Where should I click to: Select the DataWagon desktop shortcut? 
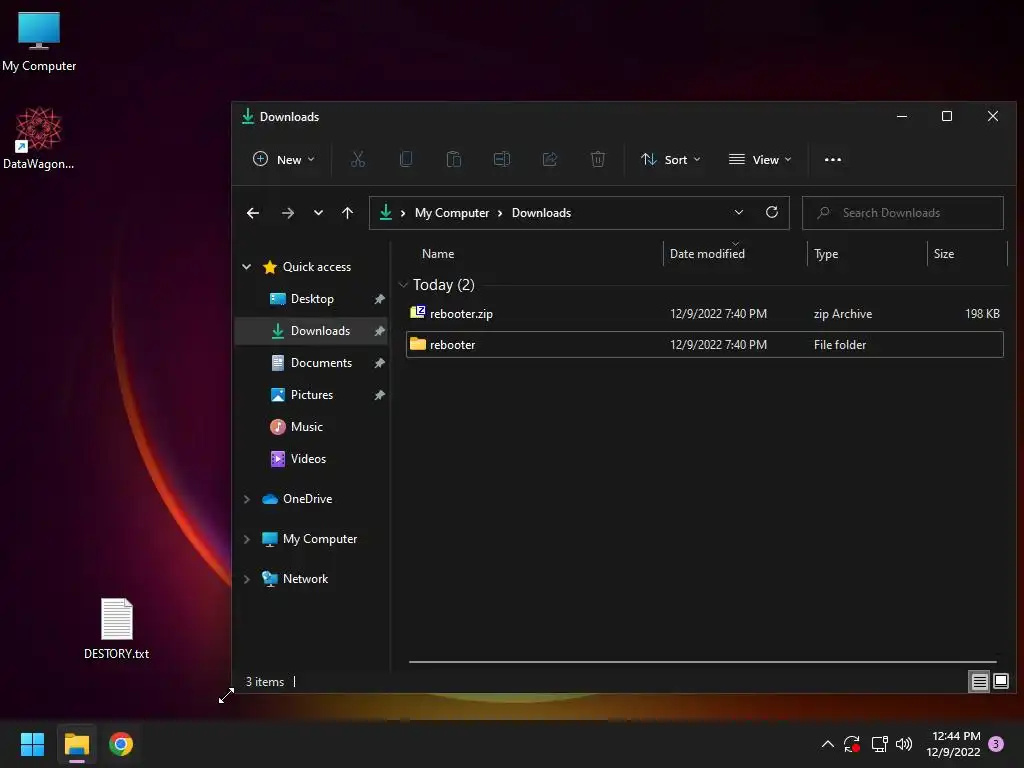point(39,138)
